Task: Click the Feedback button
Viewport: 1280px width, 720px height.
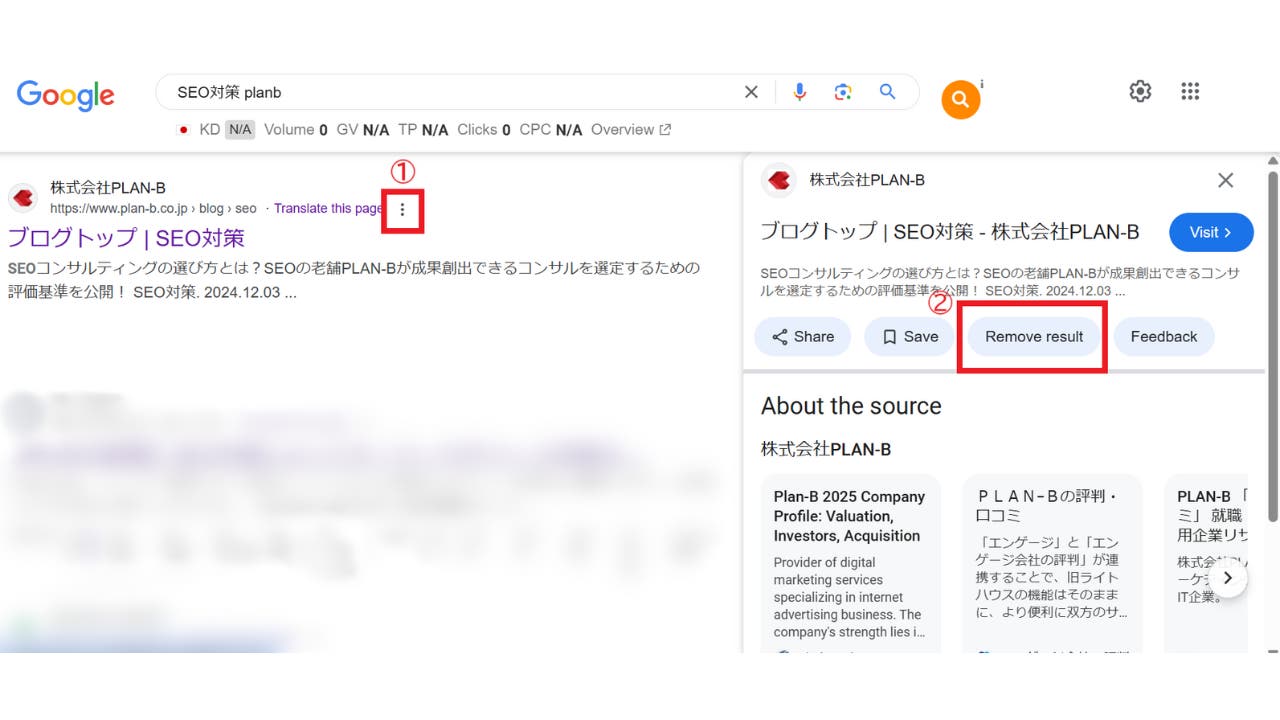Action: [1164, 337]
